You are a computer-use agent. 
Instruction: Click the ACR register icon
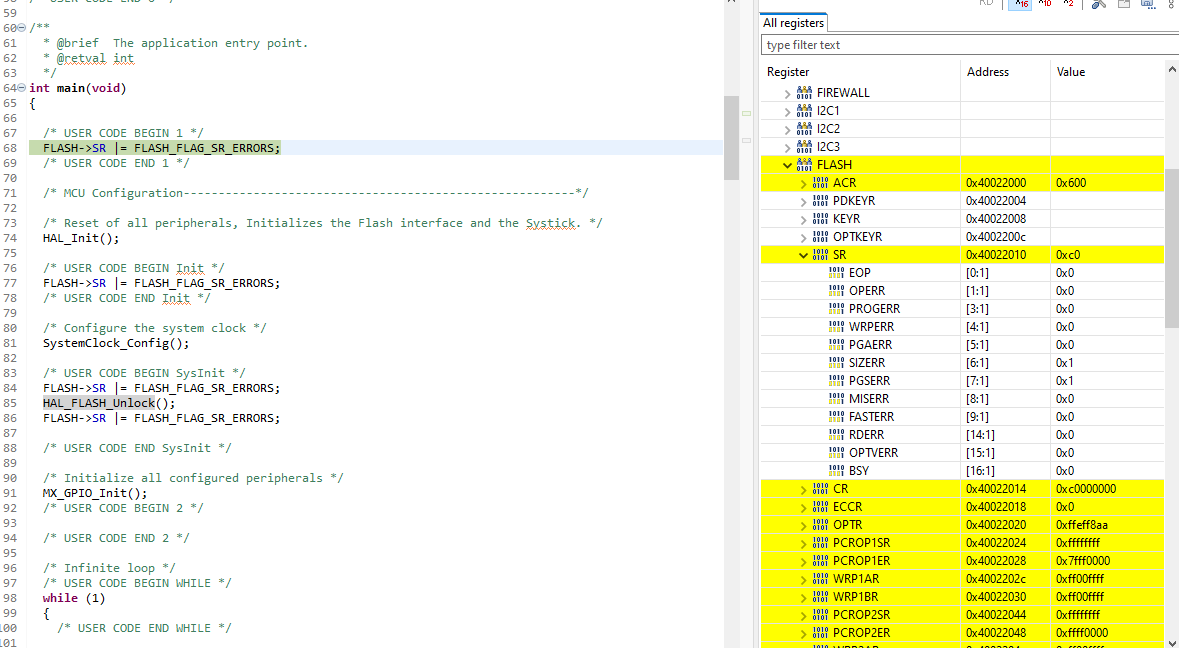[820, 183]
